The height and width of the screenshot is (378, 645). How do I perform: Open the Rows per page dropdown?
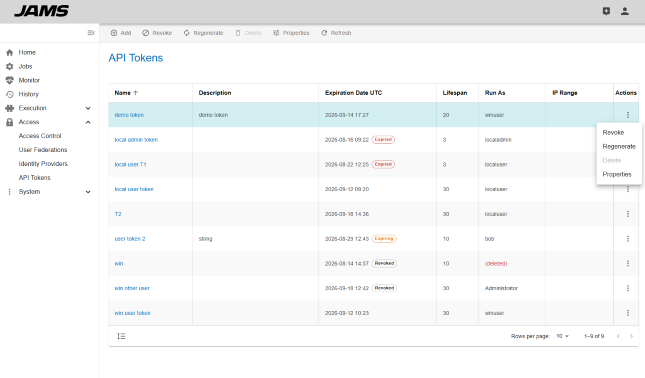tap(562, 336)
